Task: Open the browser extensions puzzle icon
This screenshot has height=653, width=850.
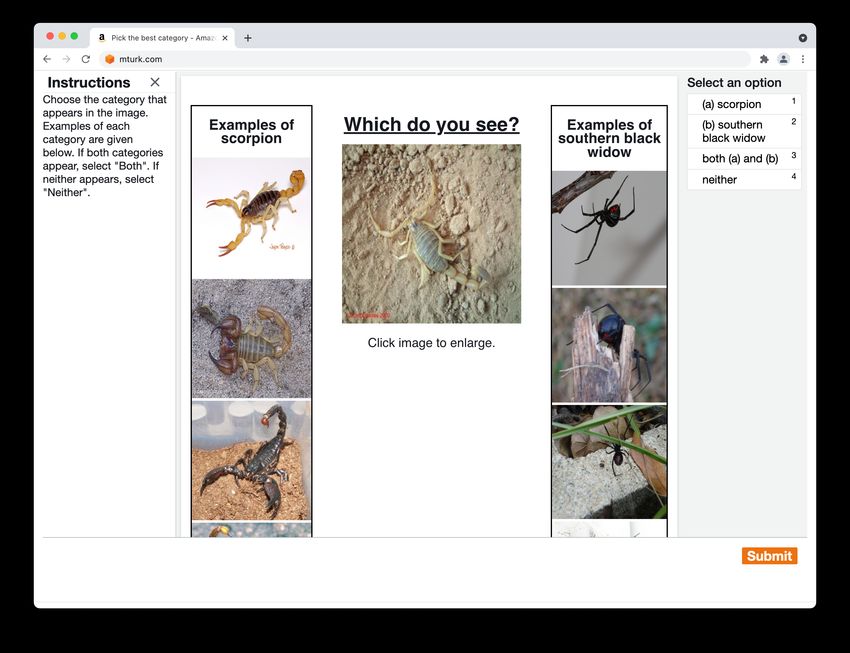Action: click(764, 59)
